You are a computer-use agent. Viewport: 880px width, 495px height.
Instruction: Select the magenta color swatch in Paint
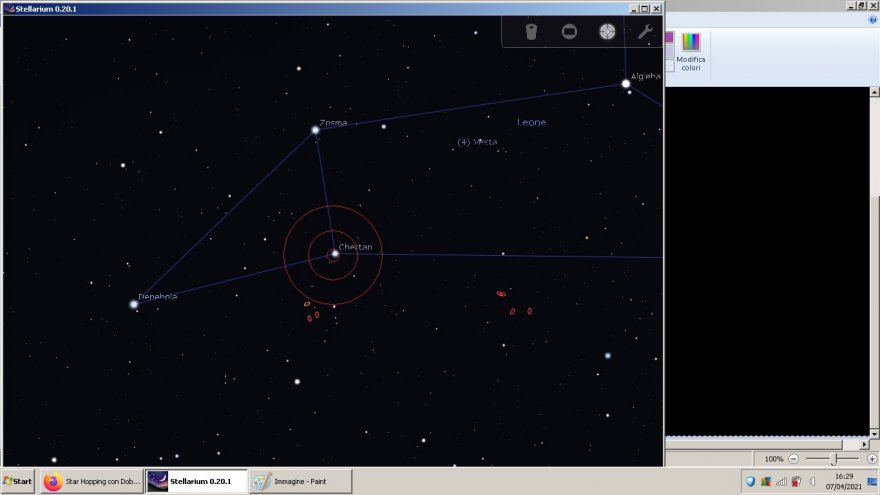[670, 38]
